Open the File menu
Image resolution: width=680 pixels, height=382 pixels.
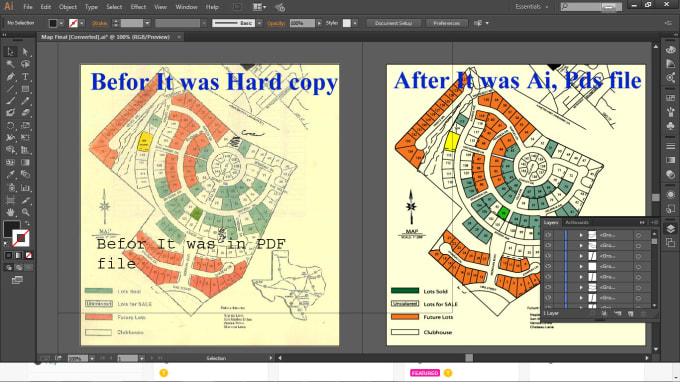pyautogui.click(x=28, y=7)
